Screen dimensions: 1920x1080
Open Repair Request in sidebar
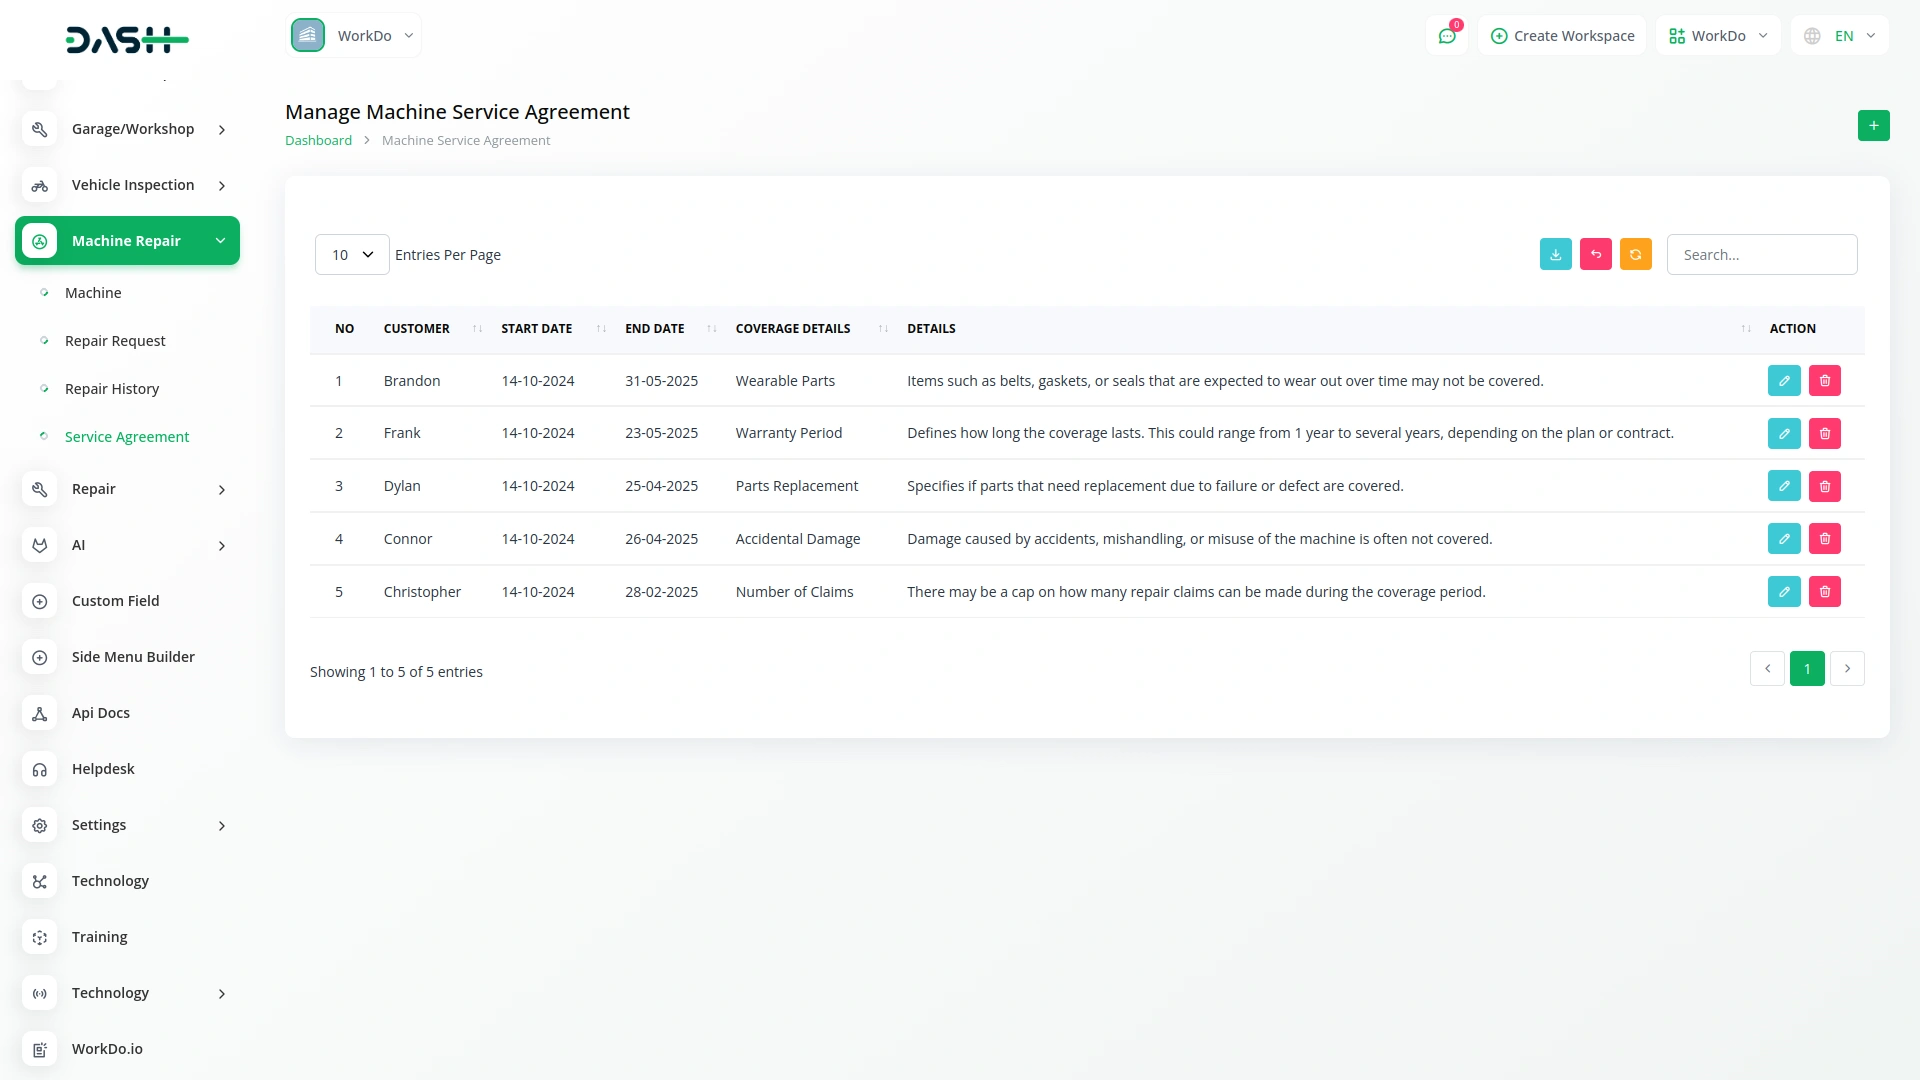(115, 341)
